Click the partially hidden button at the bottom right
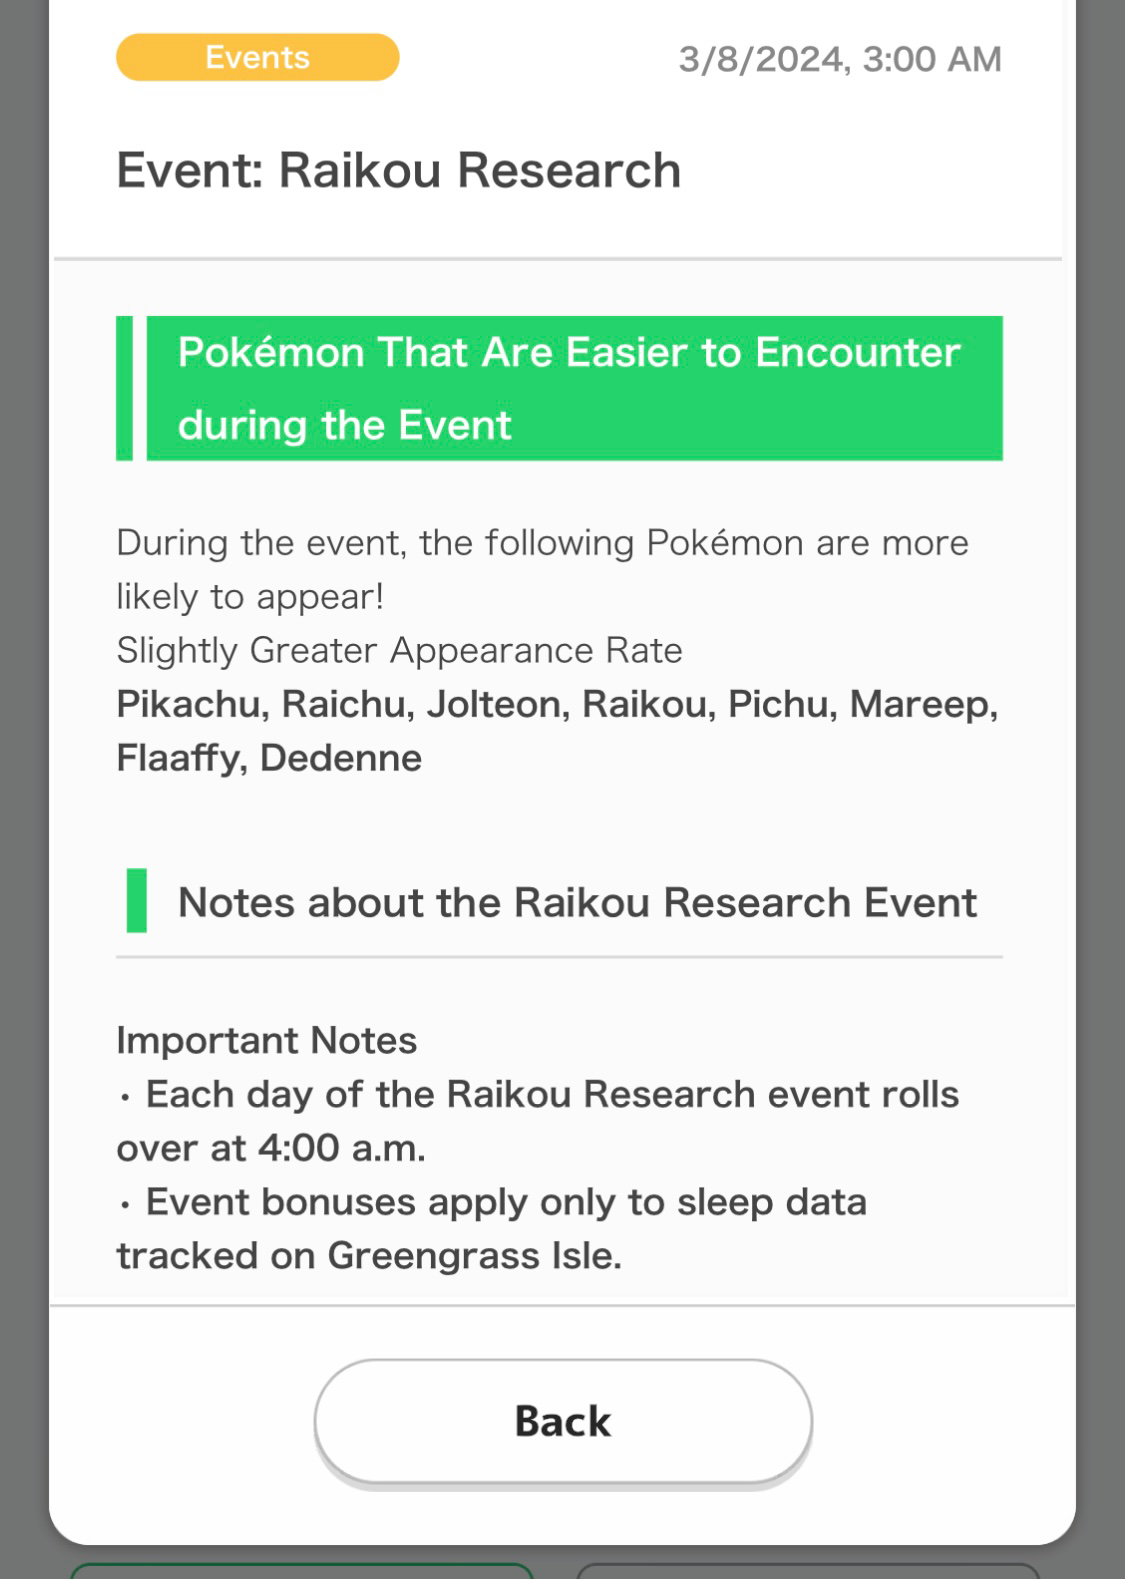This screenshot has height=1579, width=1125. (808, 1571)
